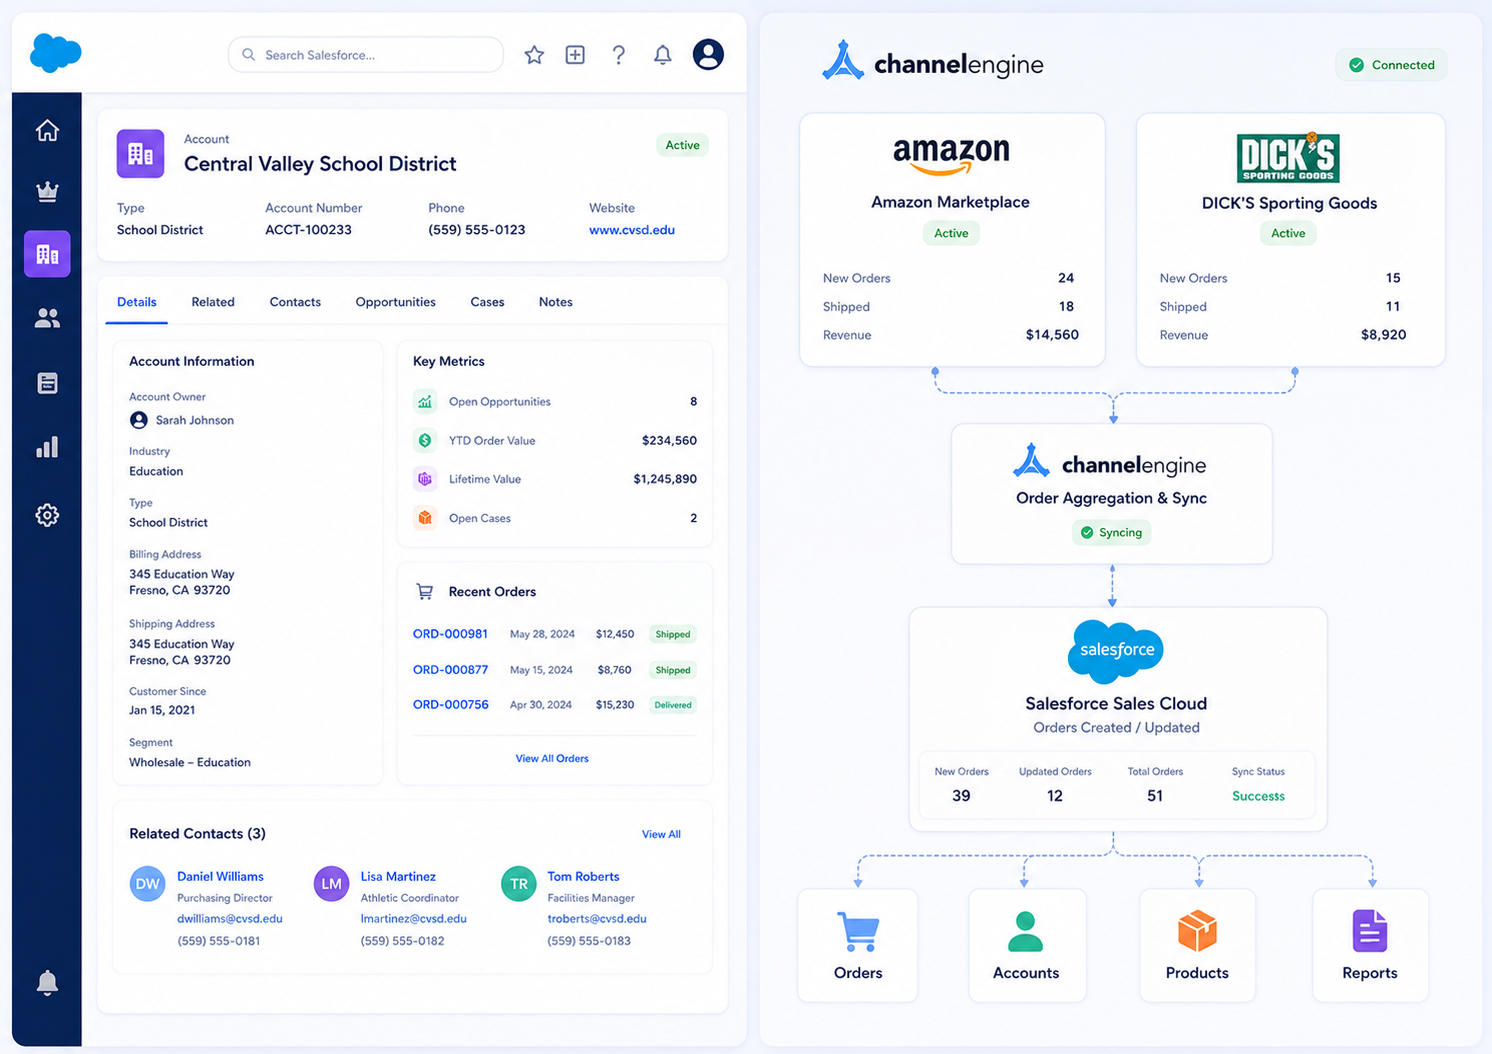The width and height of the screenshot is (1492, 1054).
Task: Click the Salesforce cloud logo
Action: [x=55, y=53]
